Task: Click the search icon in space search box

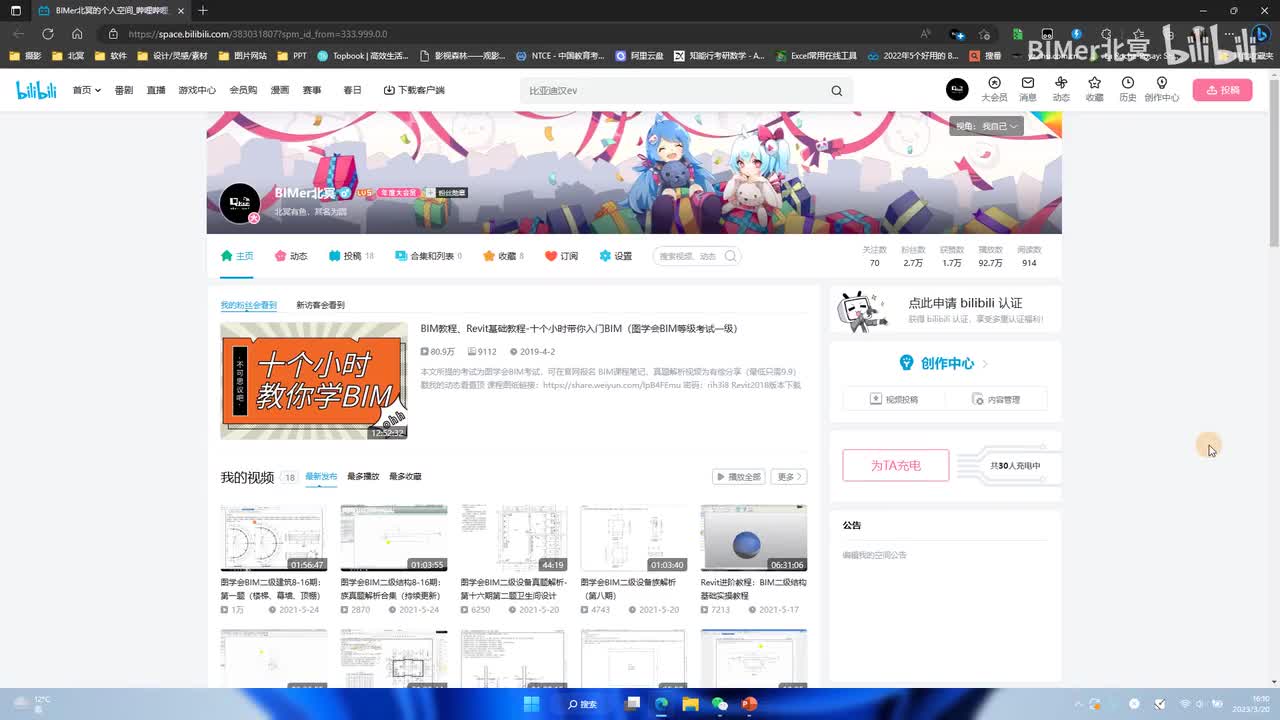Action: (x=730, y=256)
